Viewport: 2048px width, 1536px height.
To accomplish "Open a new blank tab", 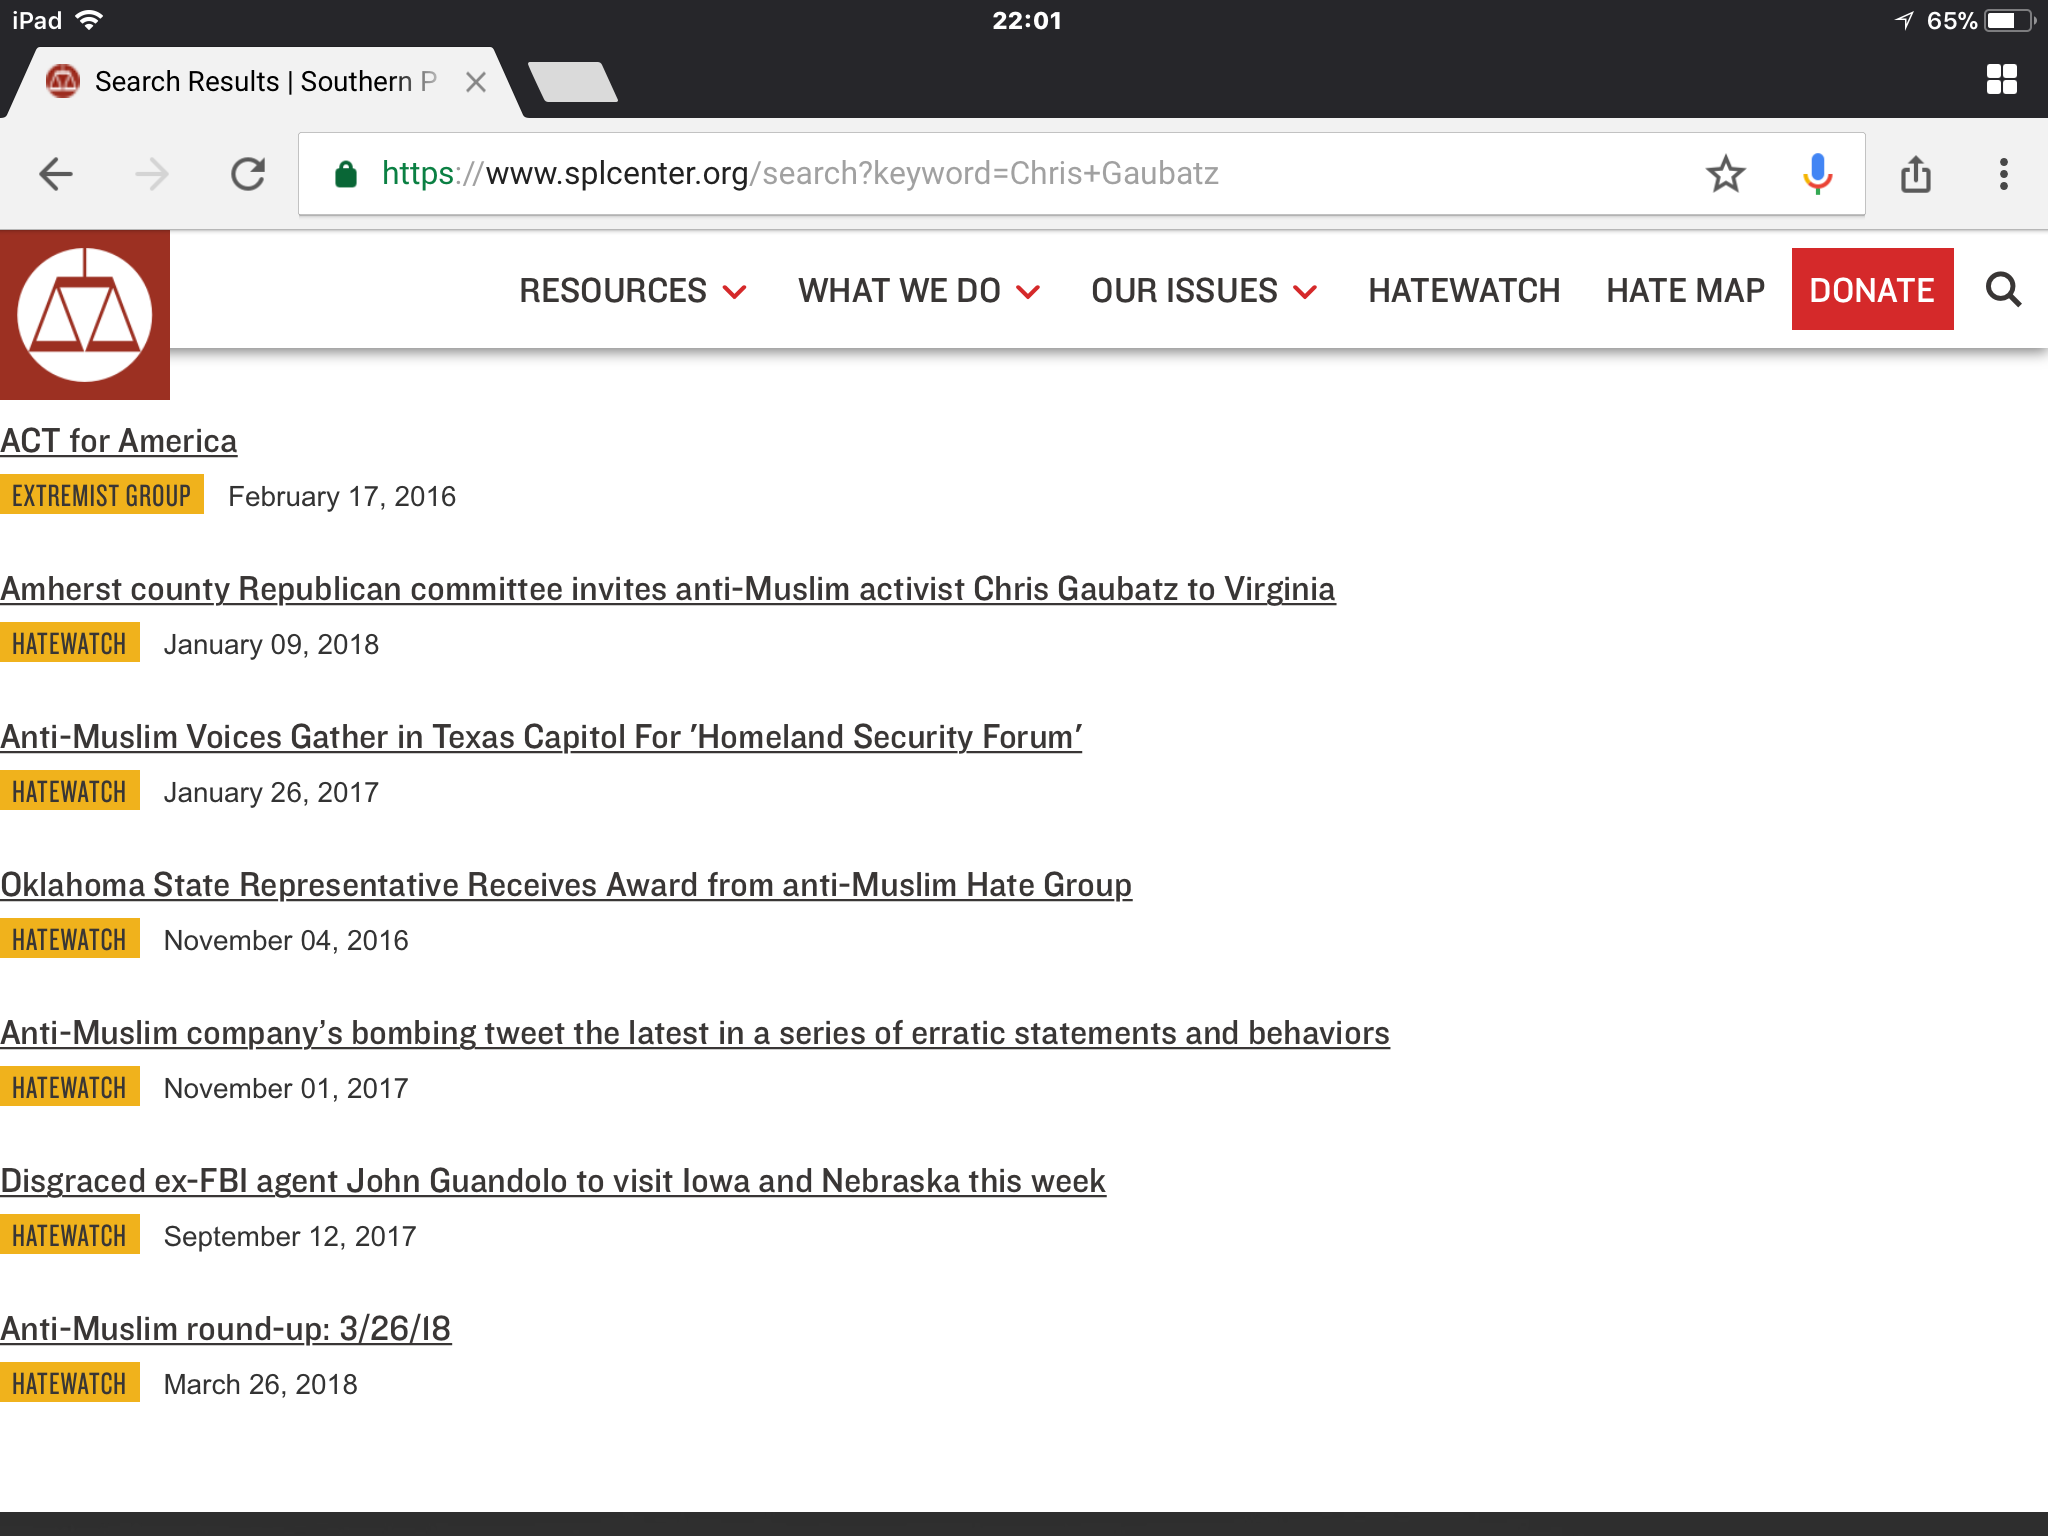I will coord(572,82).
